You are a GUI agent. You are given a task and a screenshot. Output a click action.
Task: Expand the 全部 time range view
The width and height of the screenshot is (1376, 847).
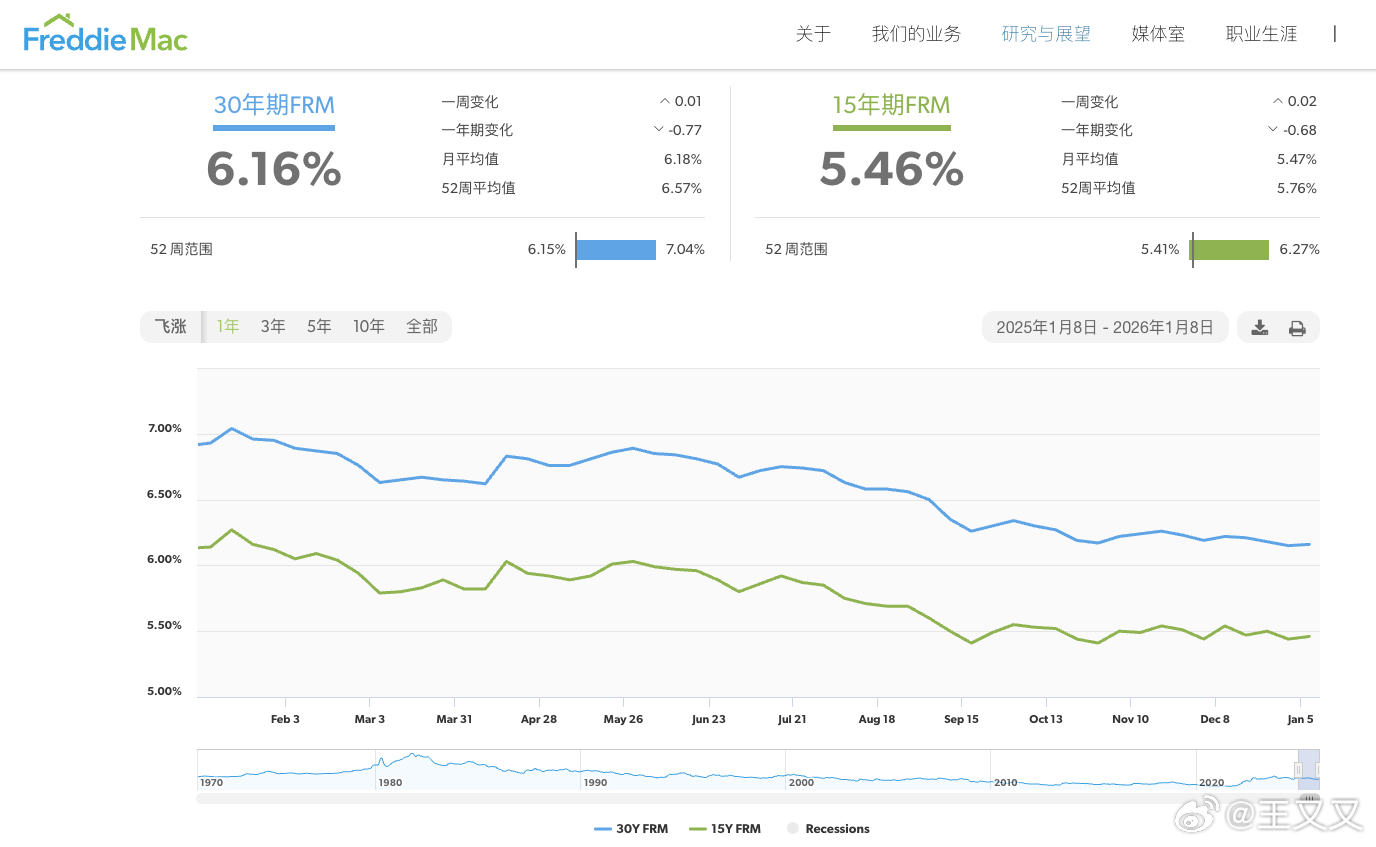[x=421, y=326]
